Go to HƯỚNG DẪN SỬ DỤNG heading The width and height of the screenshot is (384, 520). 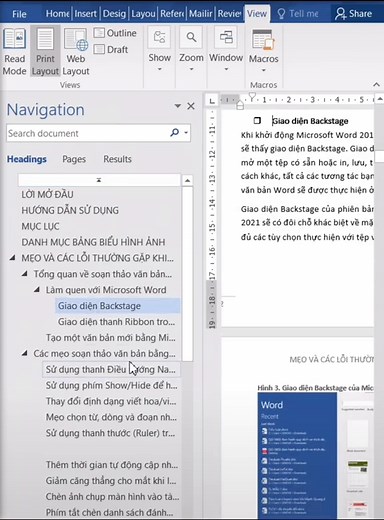(x=70, y=210)
